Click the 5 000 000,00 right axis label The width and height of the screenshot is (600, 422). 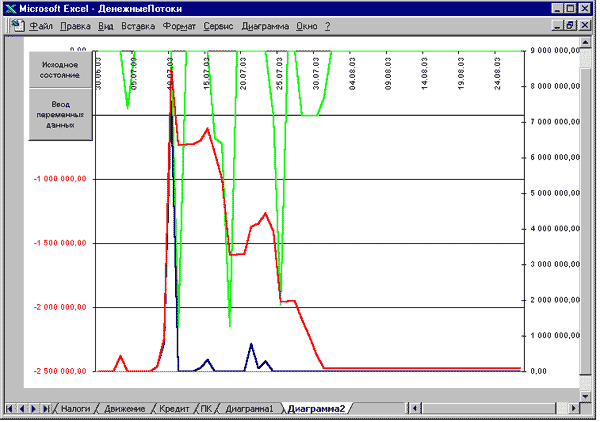pyautogui.click(x=555, y=193)
